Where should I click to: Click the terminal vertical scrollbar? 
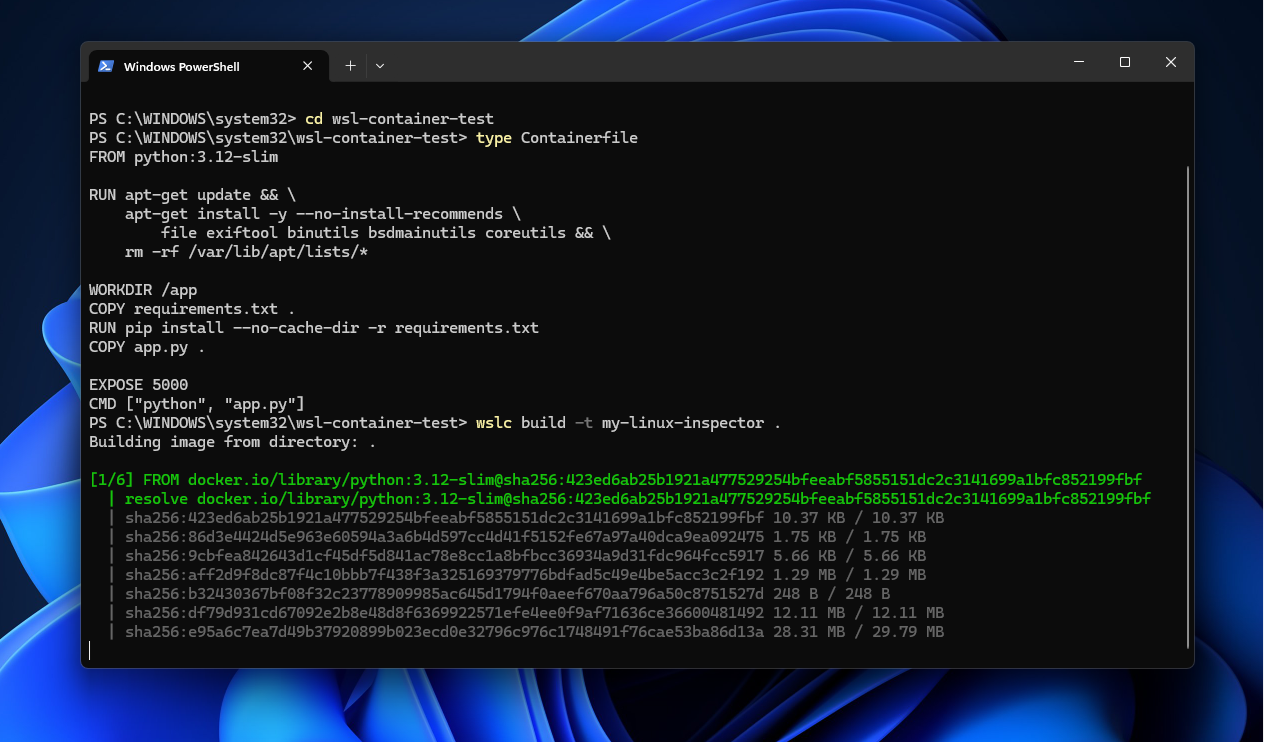pyautogui.click(x=1188, y=405)
